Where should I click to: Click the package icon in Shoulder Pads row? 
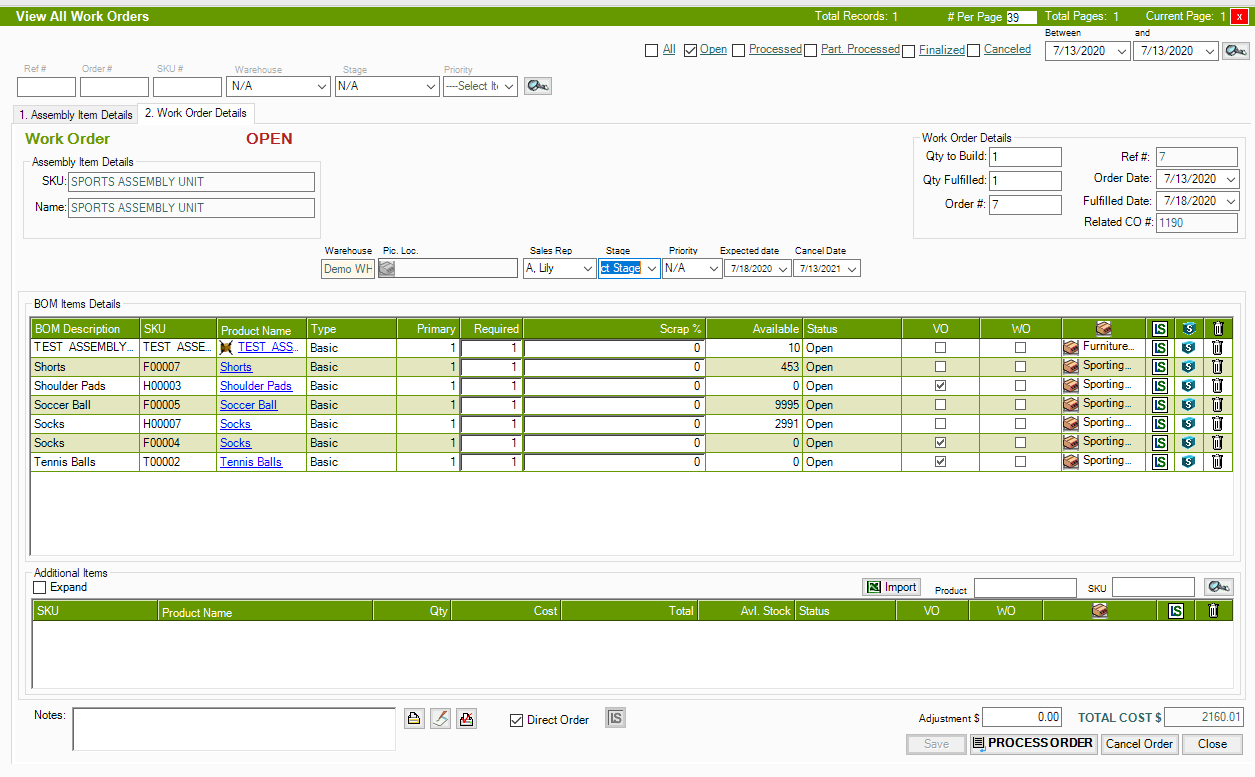click(1070, 386)
